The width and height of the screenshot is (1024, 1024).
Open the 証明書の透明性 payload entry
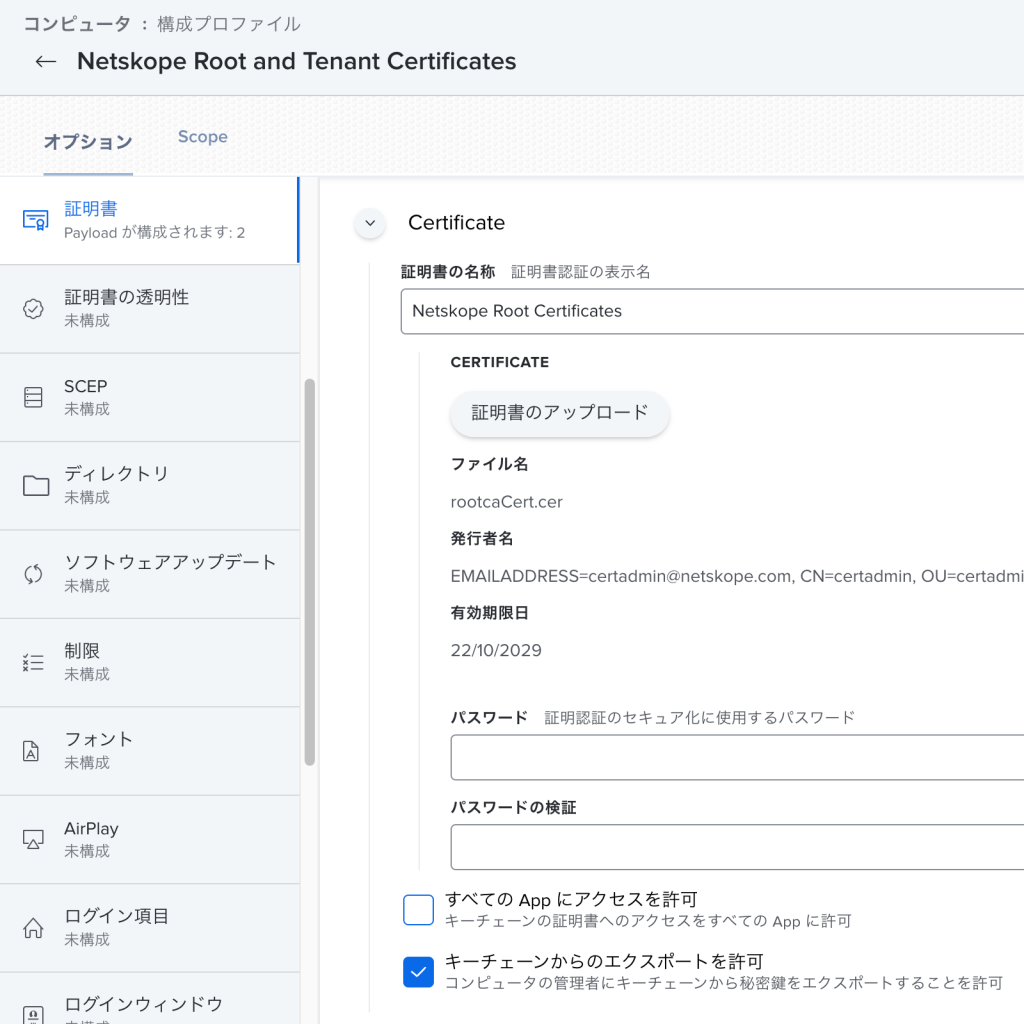pos(150,309)
